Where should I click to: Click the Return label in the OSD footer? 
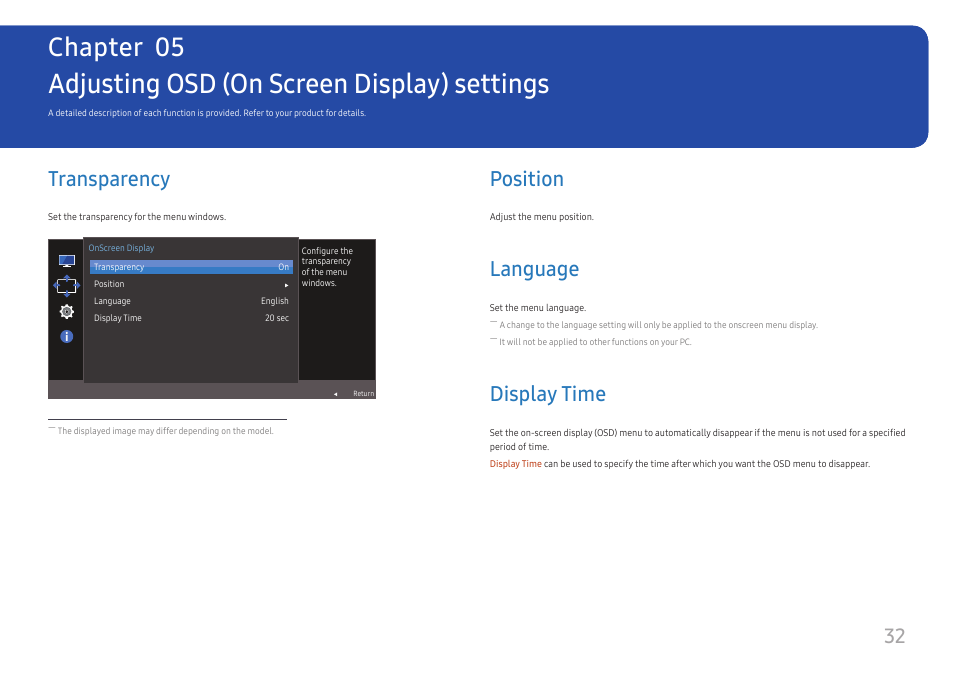click(364, 394)
